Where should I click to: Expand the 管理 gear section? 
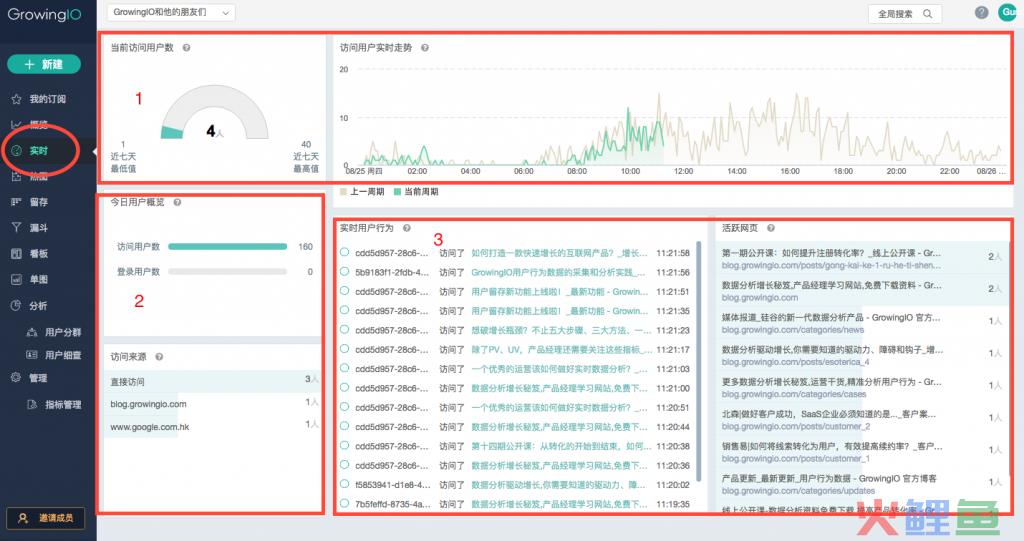click(x=39, y=378)
